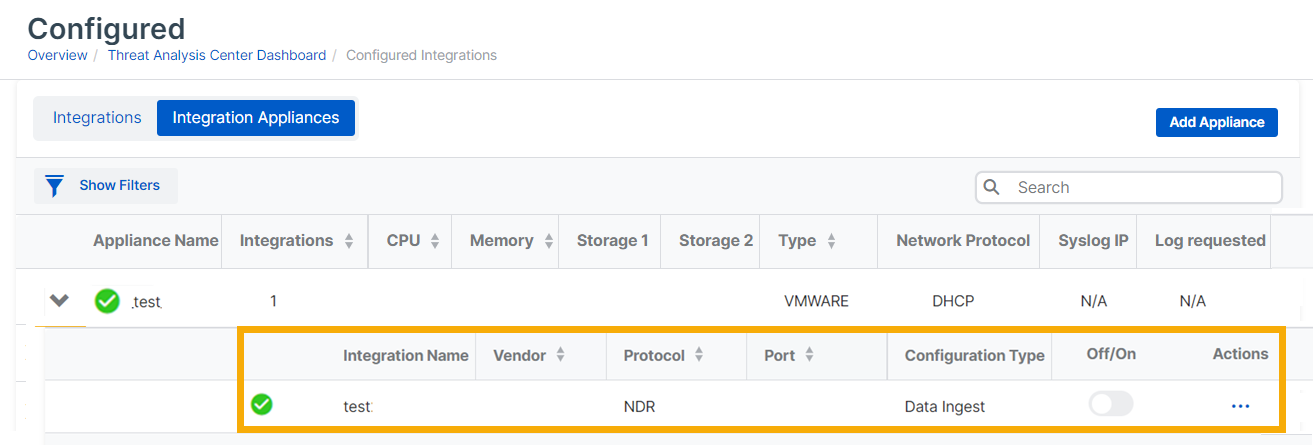Go to Threat Analysis Center Dashboard link
Screen dimensions: 1313x445
click(217, 55)
